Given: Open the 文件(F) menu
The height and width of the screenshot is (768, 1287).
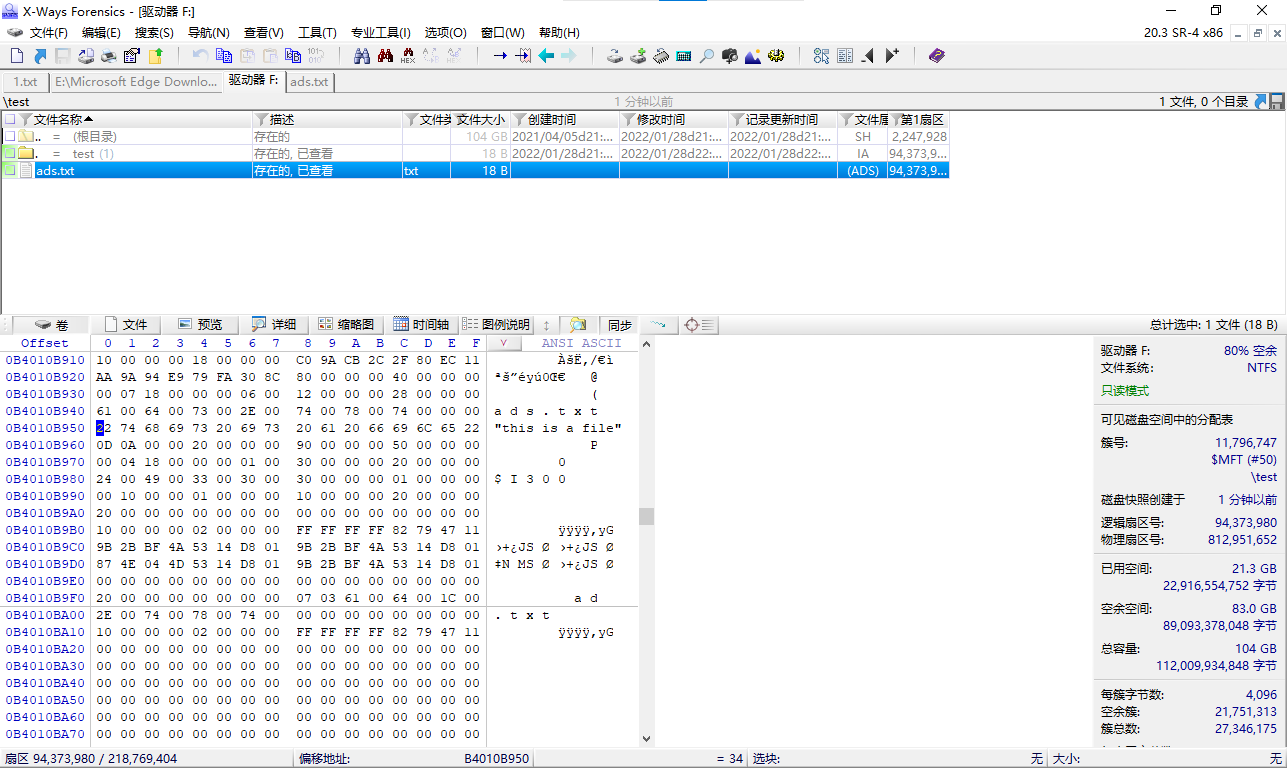Looking at the screenshot, I should (x=49, y=33).
